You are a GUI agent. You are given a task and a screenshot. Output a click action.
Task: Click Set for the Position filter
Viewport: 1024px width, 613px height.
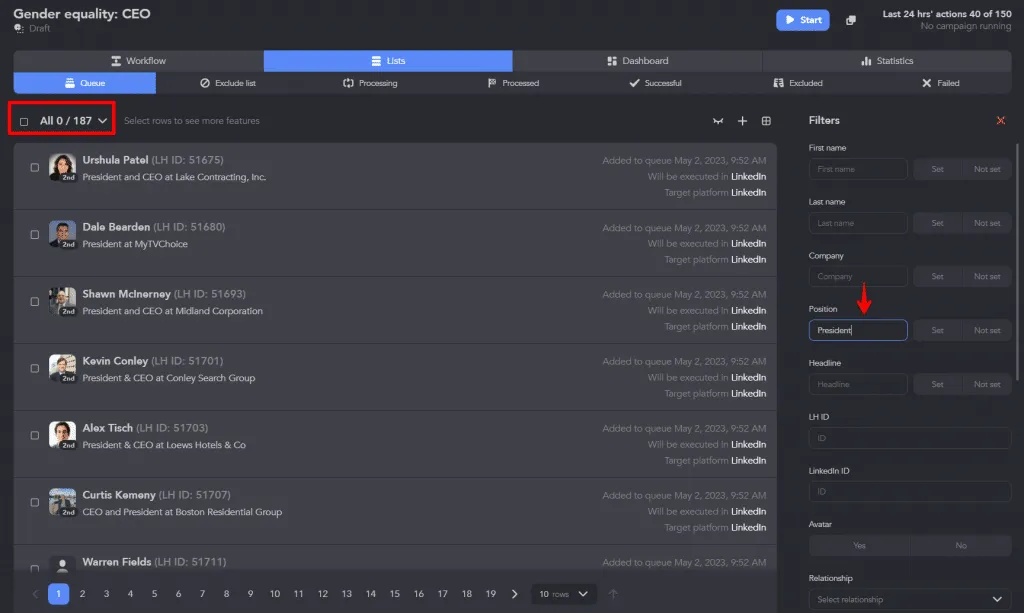[x=937, y=330]
